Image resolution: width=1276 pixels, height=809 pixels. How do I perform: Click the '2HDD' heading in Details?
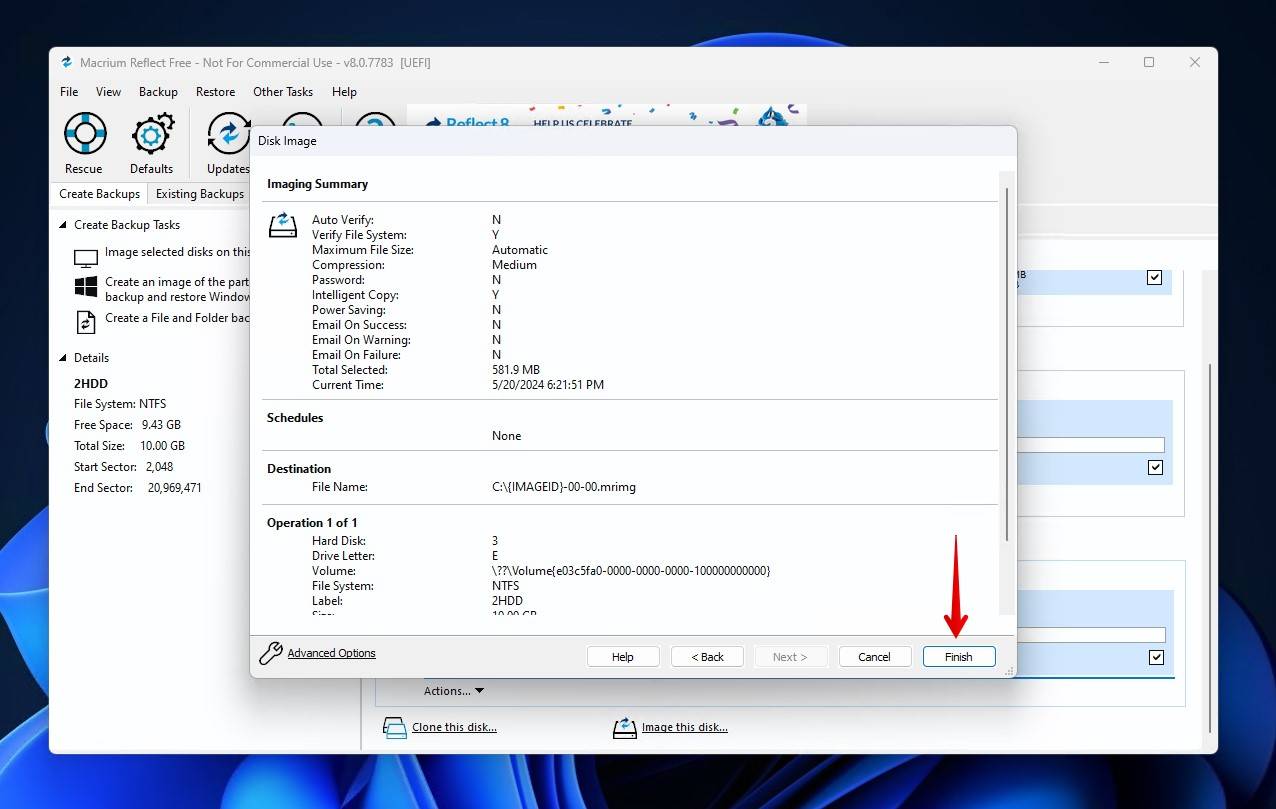(91, 384)
